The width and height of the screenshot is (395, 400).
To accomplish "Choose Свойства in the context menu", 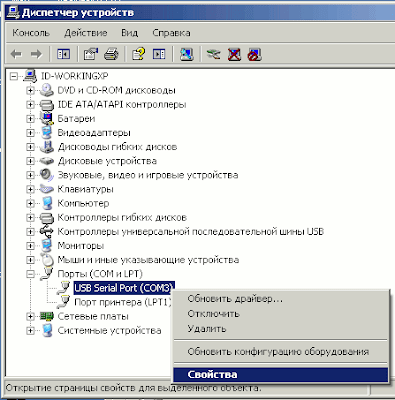I will 280,374.
